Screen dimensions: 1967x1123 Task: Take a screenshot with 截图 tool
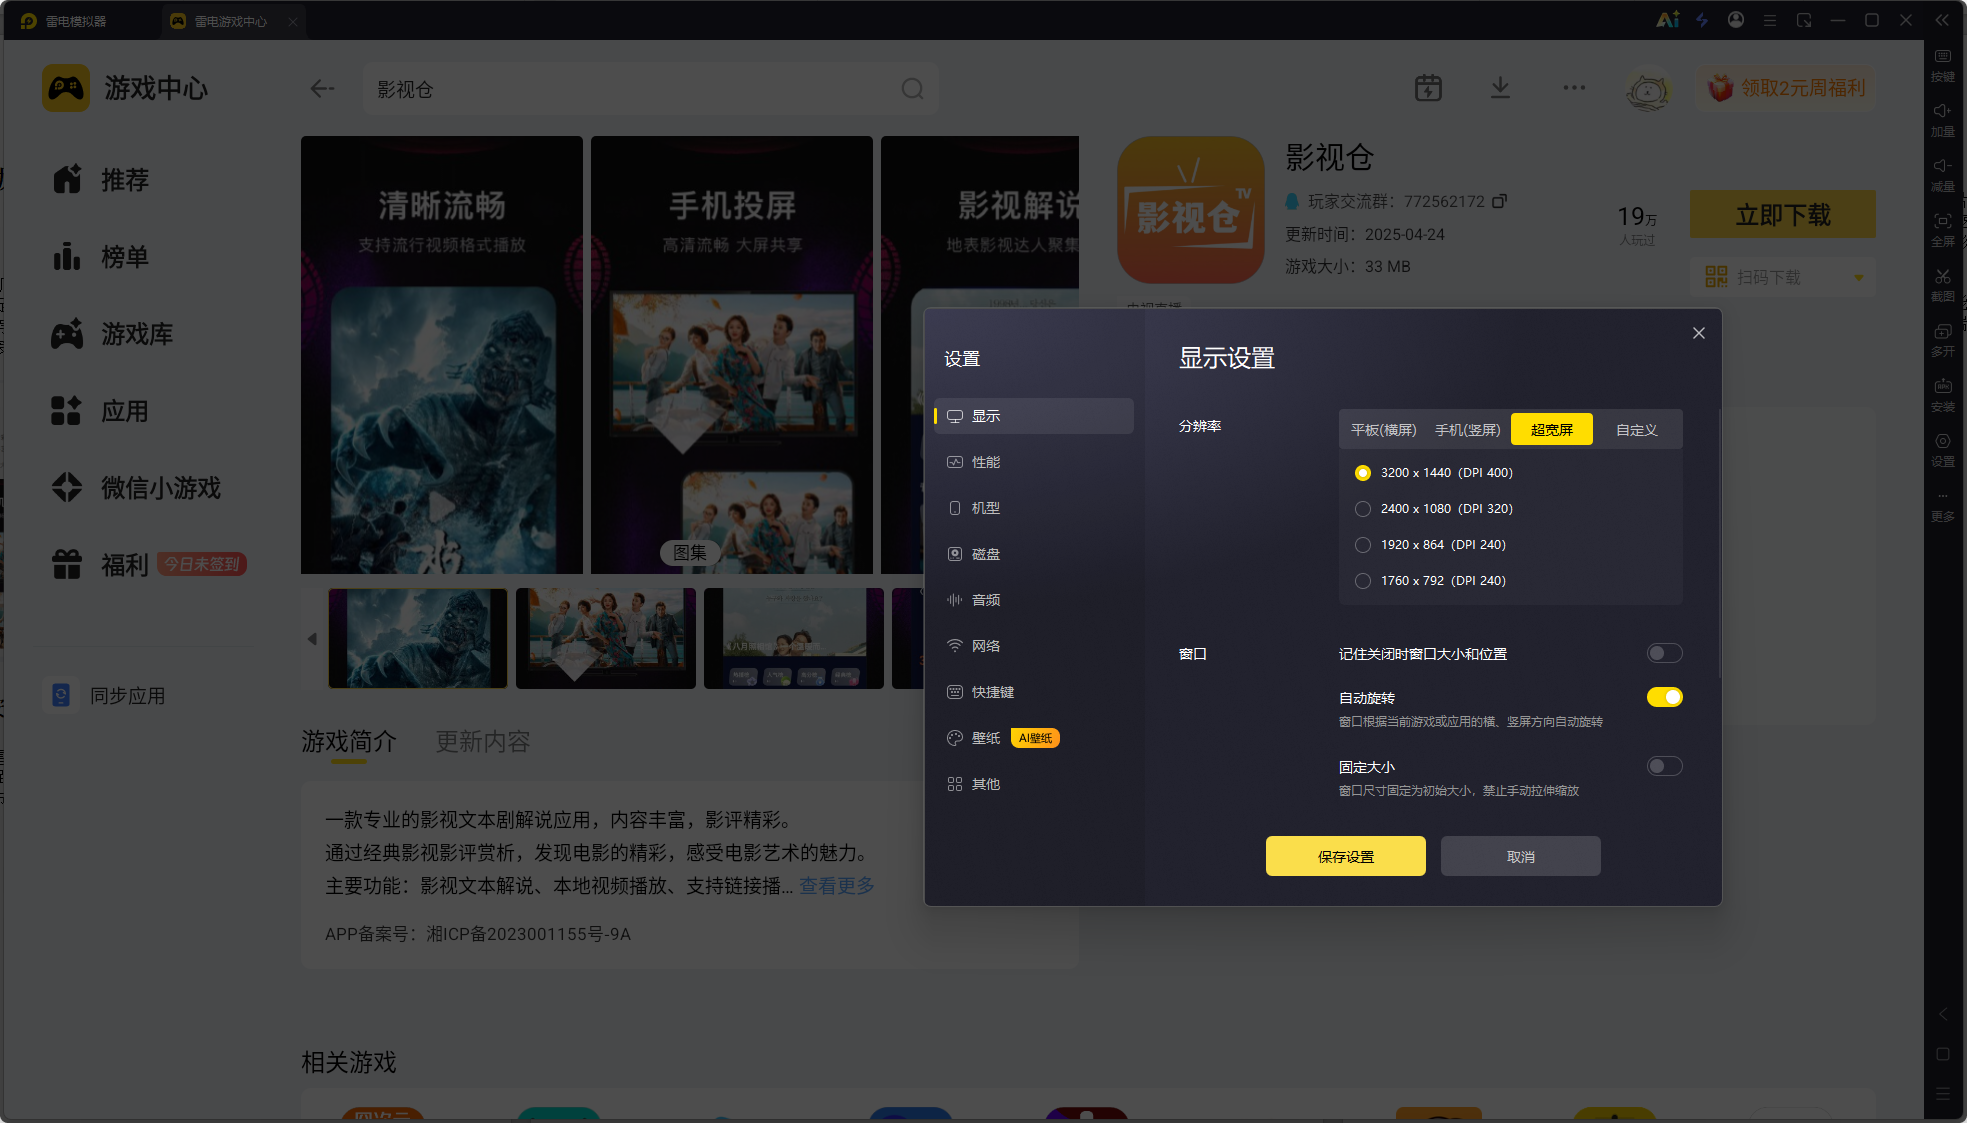click(x=1943, y=285)
